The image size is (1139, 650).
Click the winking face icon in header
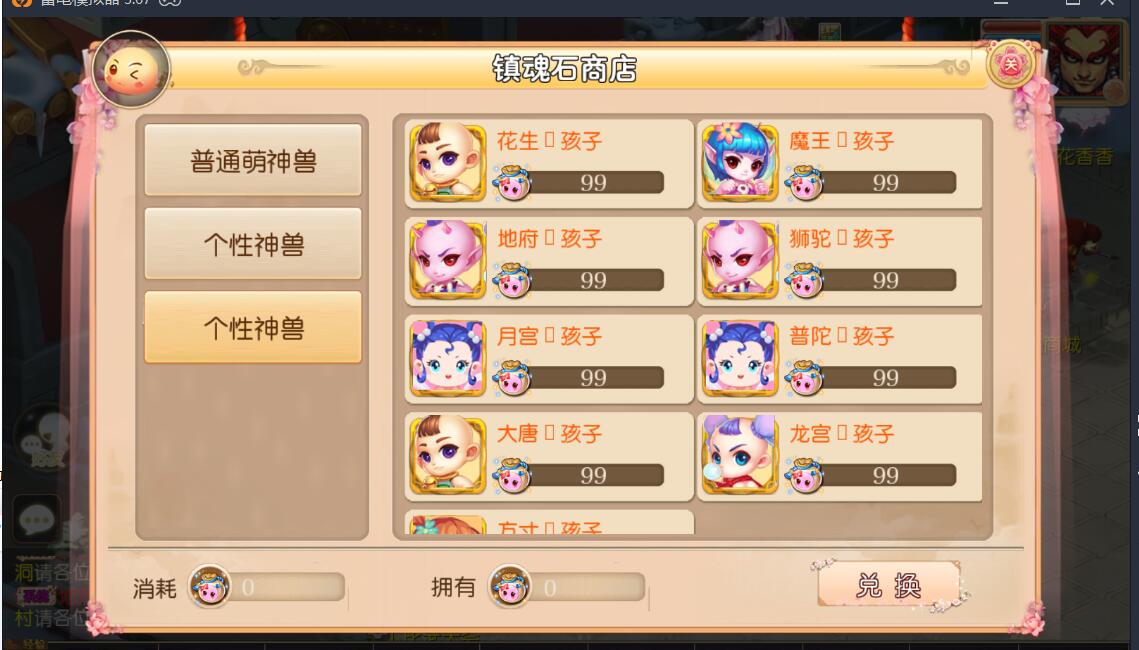(132, 70)
